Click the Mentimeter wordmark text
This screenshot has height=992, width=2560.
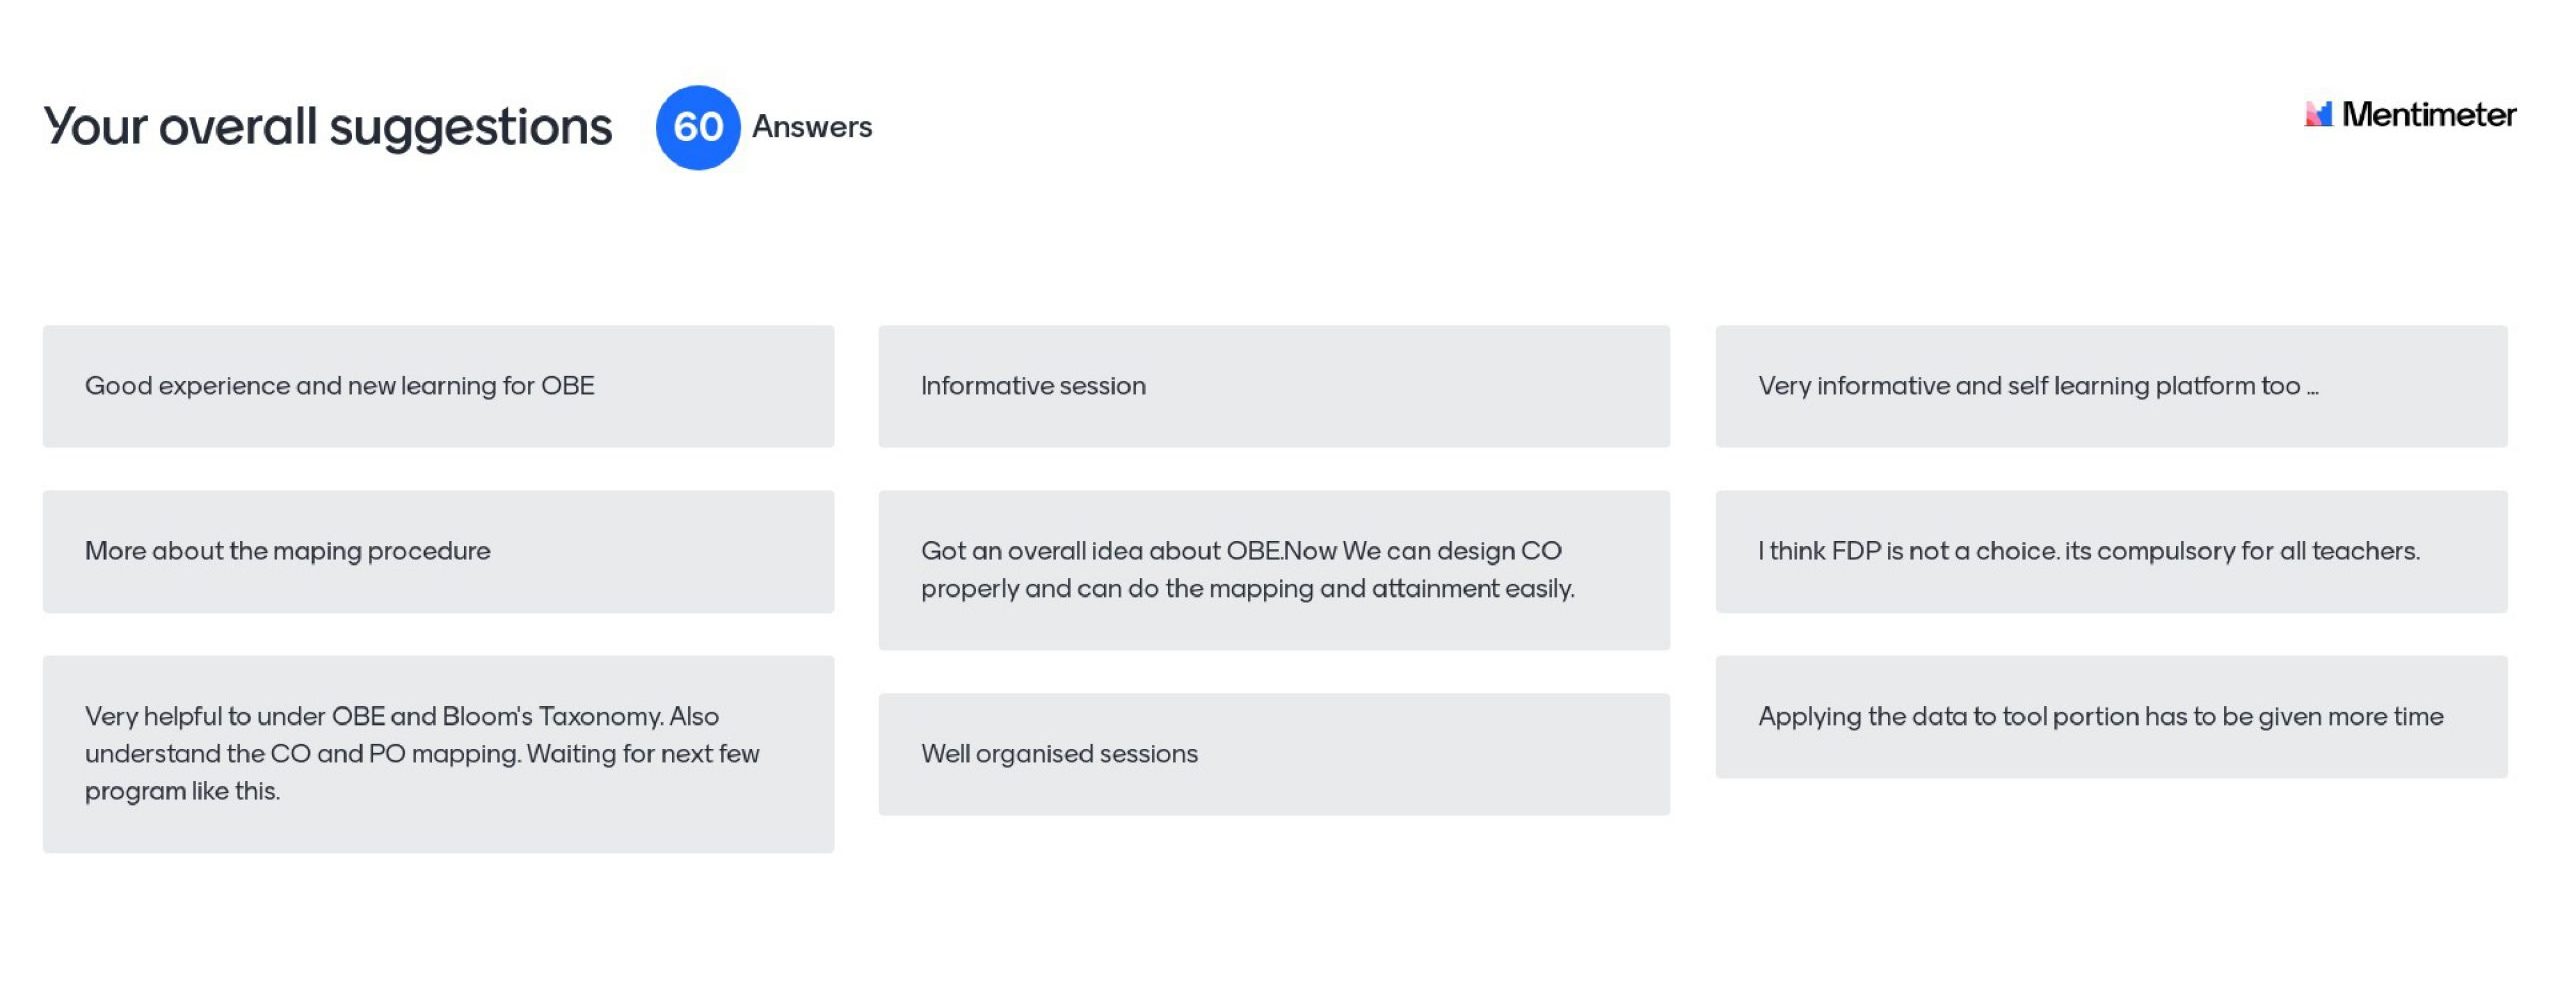coord(2428,115)
